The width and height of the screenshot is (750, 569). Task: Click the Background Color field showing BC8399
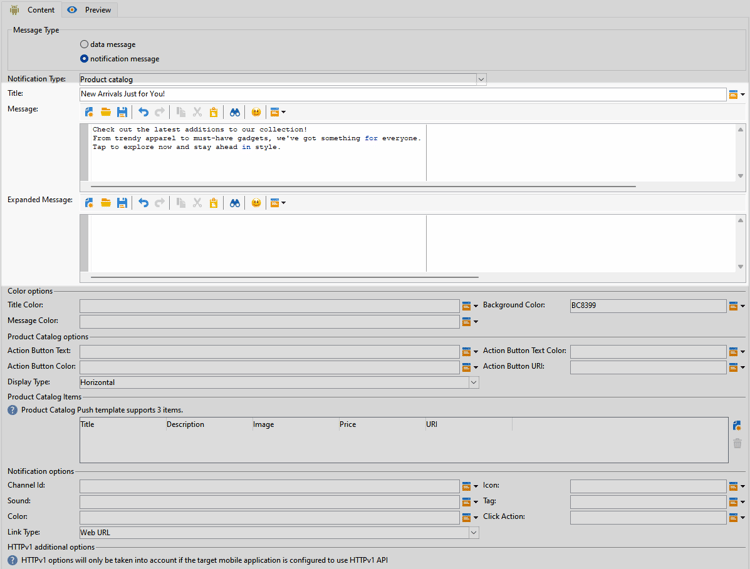tap(648, 306)
